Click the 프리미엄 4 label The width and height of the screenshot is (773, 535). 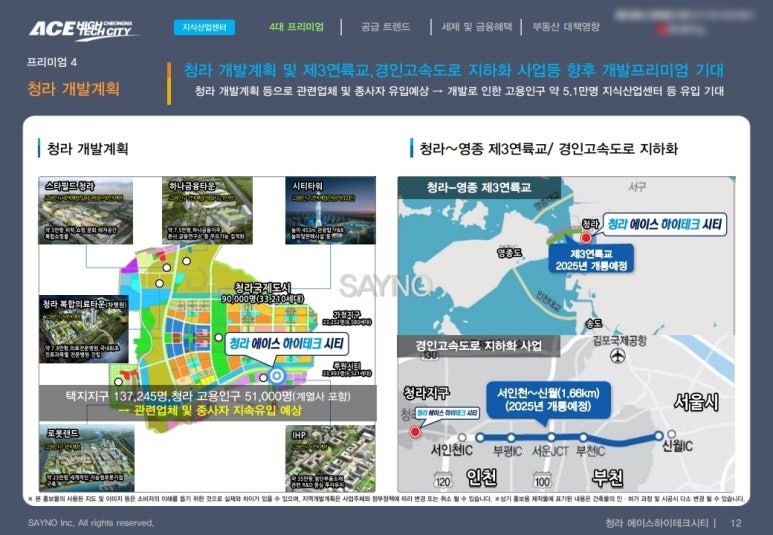coord(52,62)
